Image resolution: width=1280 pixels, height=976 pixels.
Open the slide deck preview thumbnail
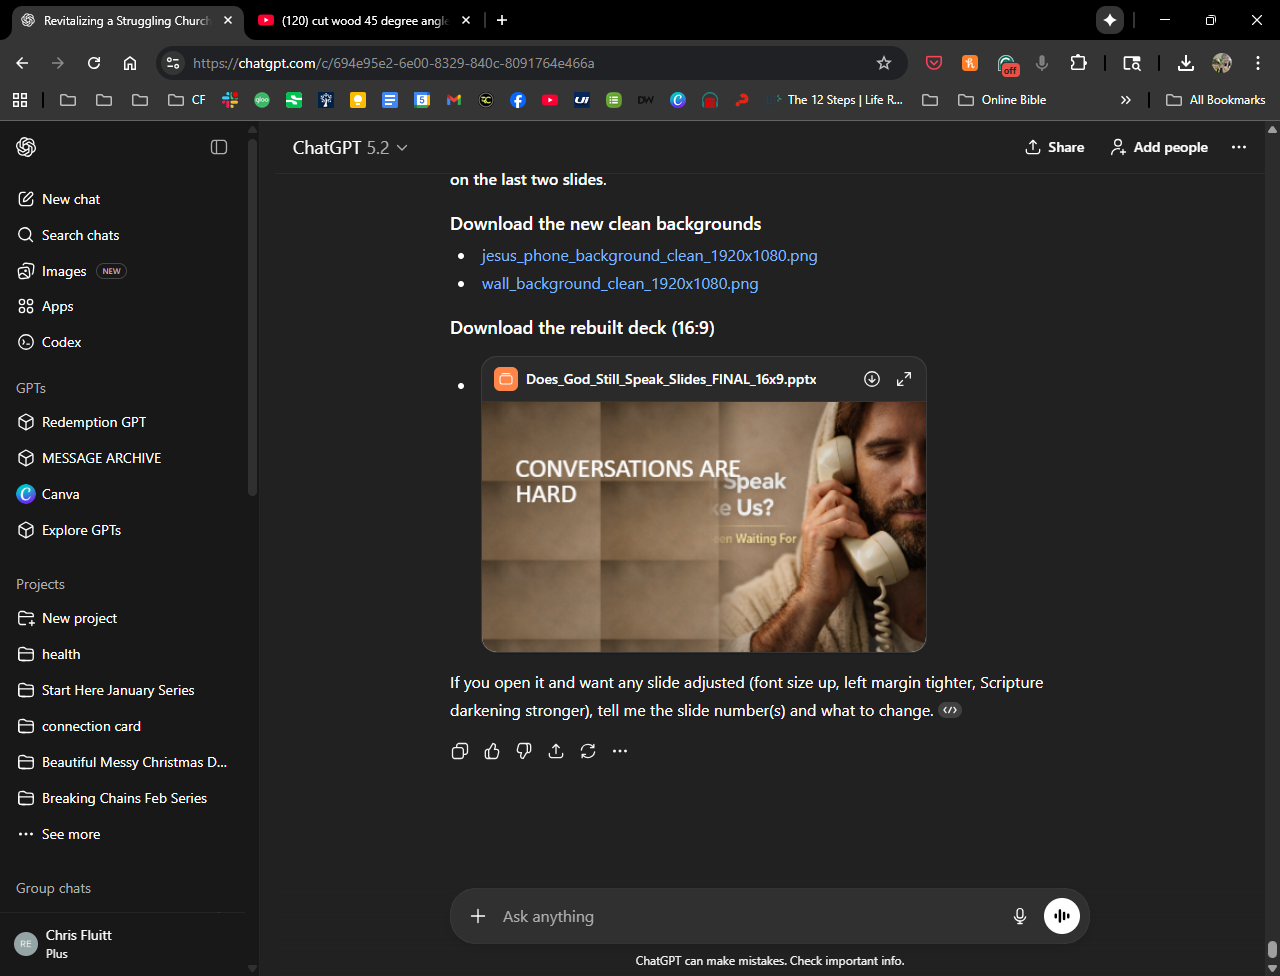[703, 526]
